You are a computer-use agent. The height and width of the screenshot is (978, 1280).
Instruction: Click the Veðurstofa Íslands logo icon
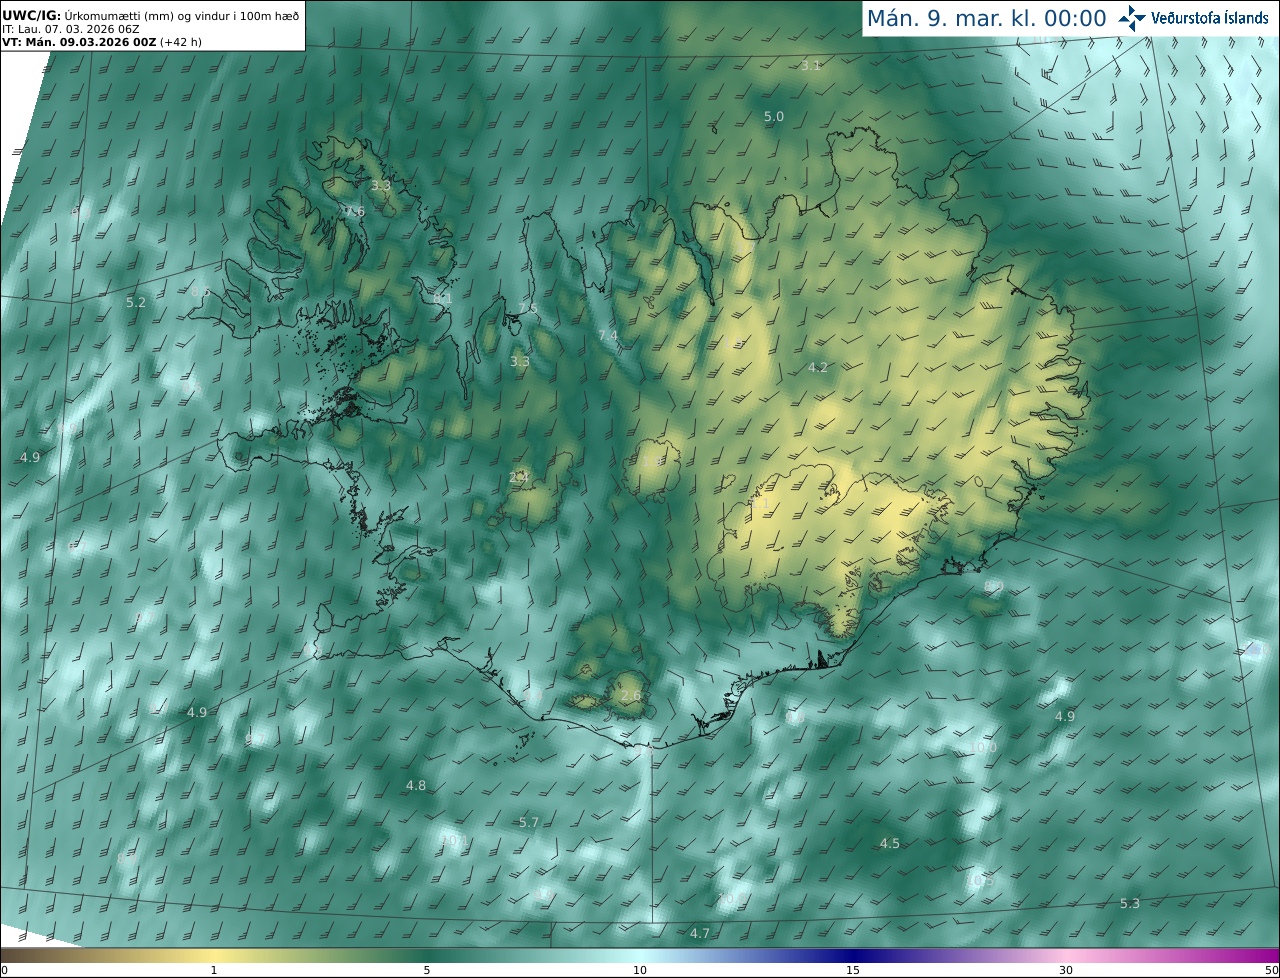(1132, 17)
